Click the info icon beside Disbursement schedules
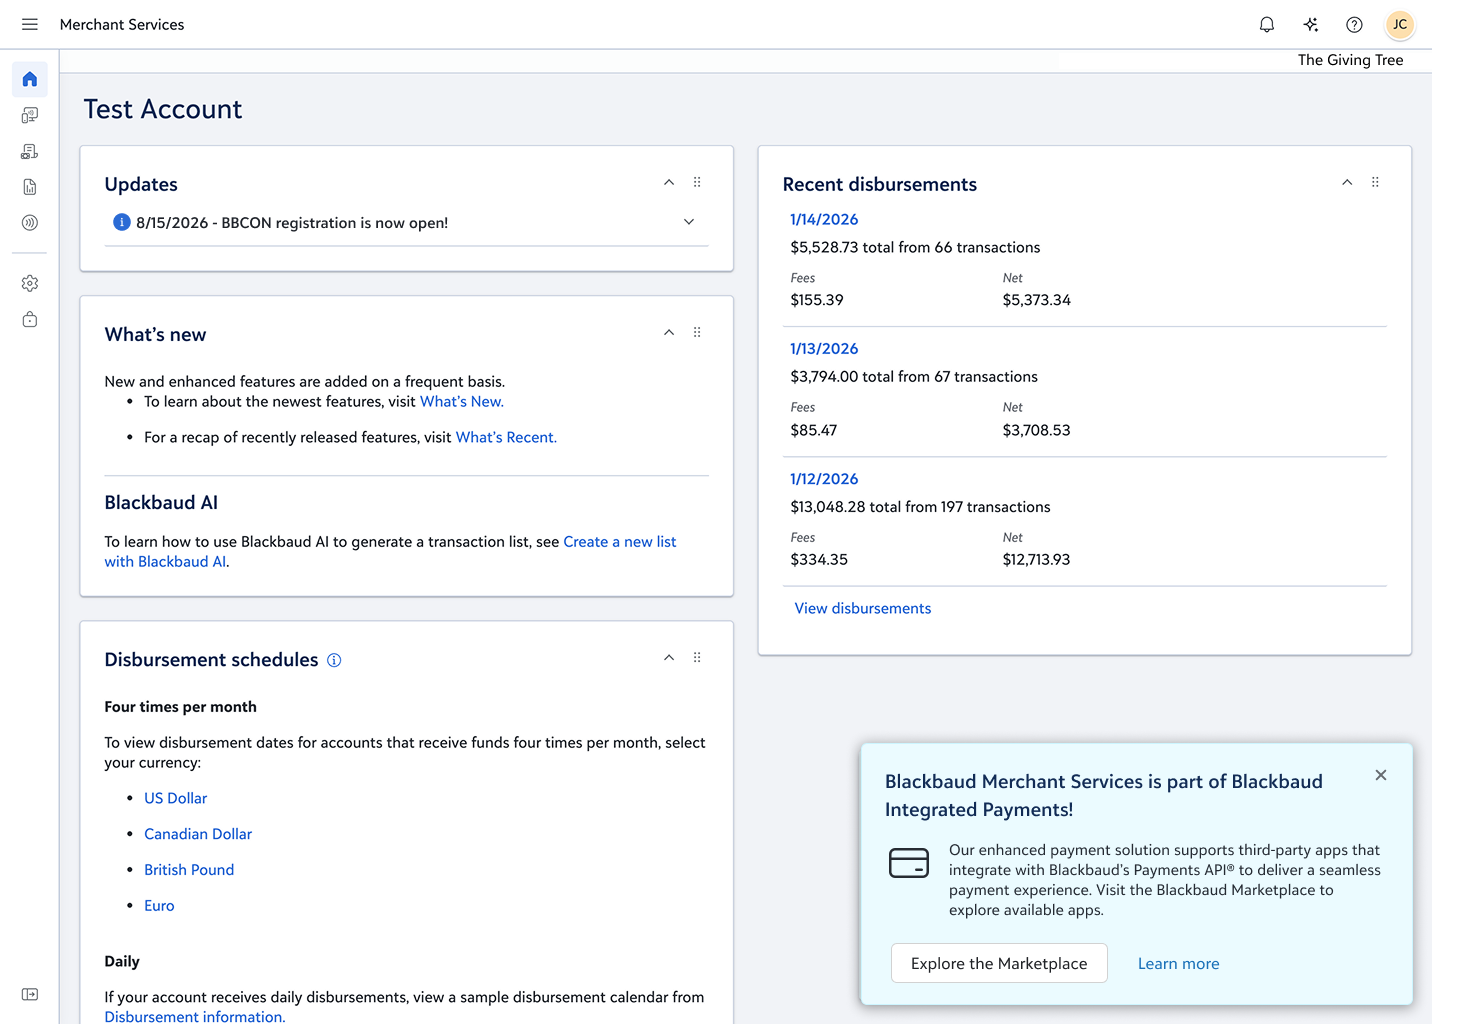The image size is (1466, 1024). (334, 660)
